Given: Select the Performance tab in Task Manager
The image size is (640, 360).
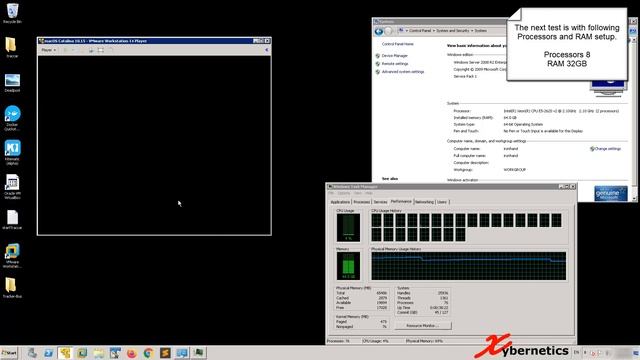Looking at the screenshot, I should tap(401, 201).
